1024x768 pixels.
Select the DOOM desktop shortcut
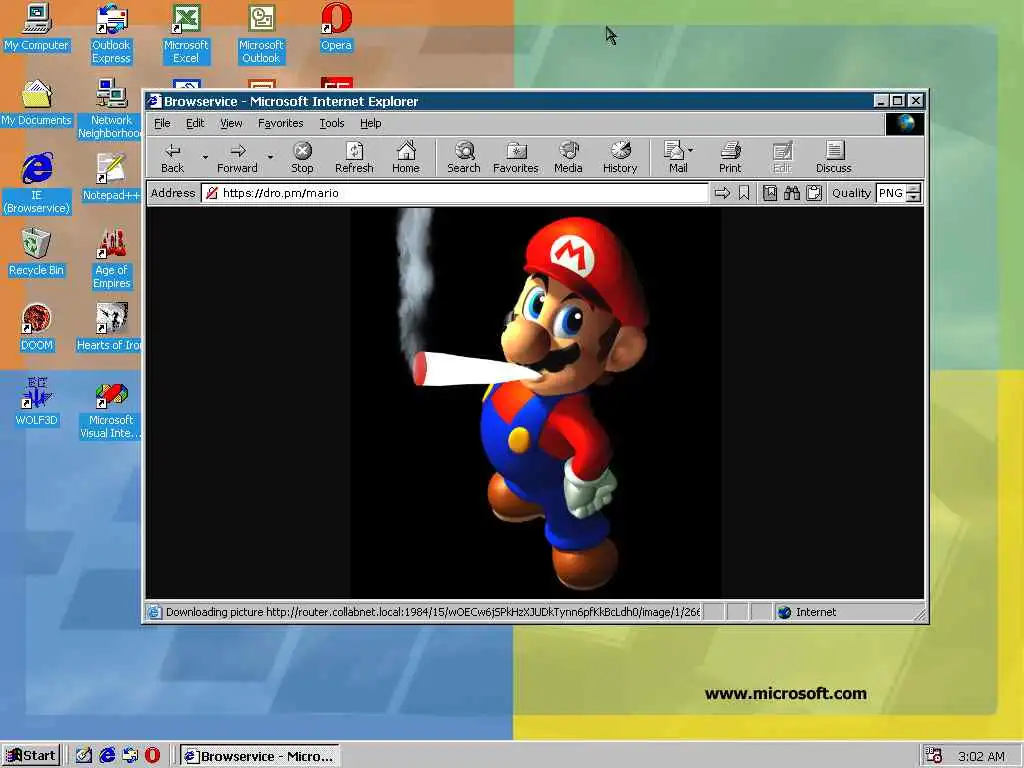click(36, 328)
